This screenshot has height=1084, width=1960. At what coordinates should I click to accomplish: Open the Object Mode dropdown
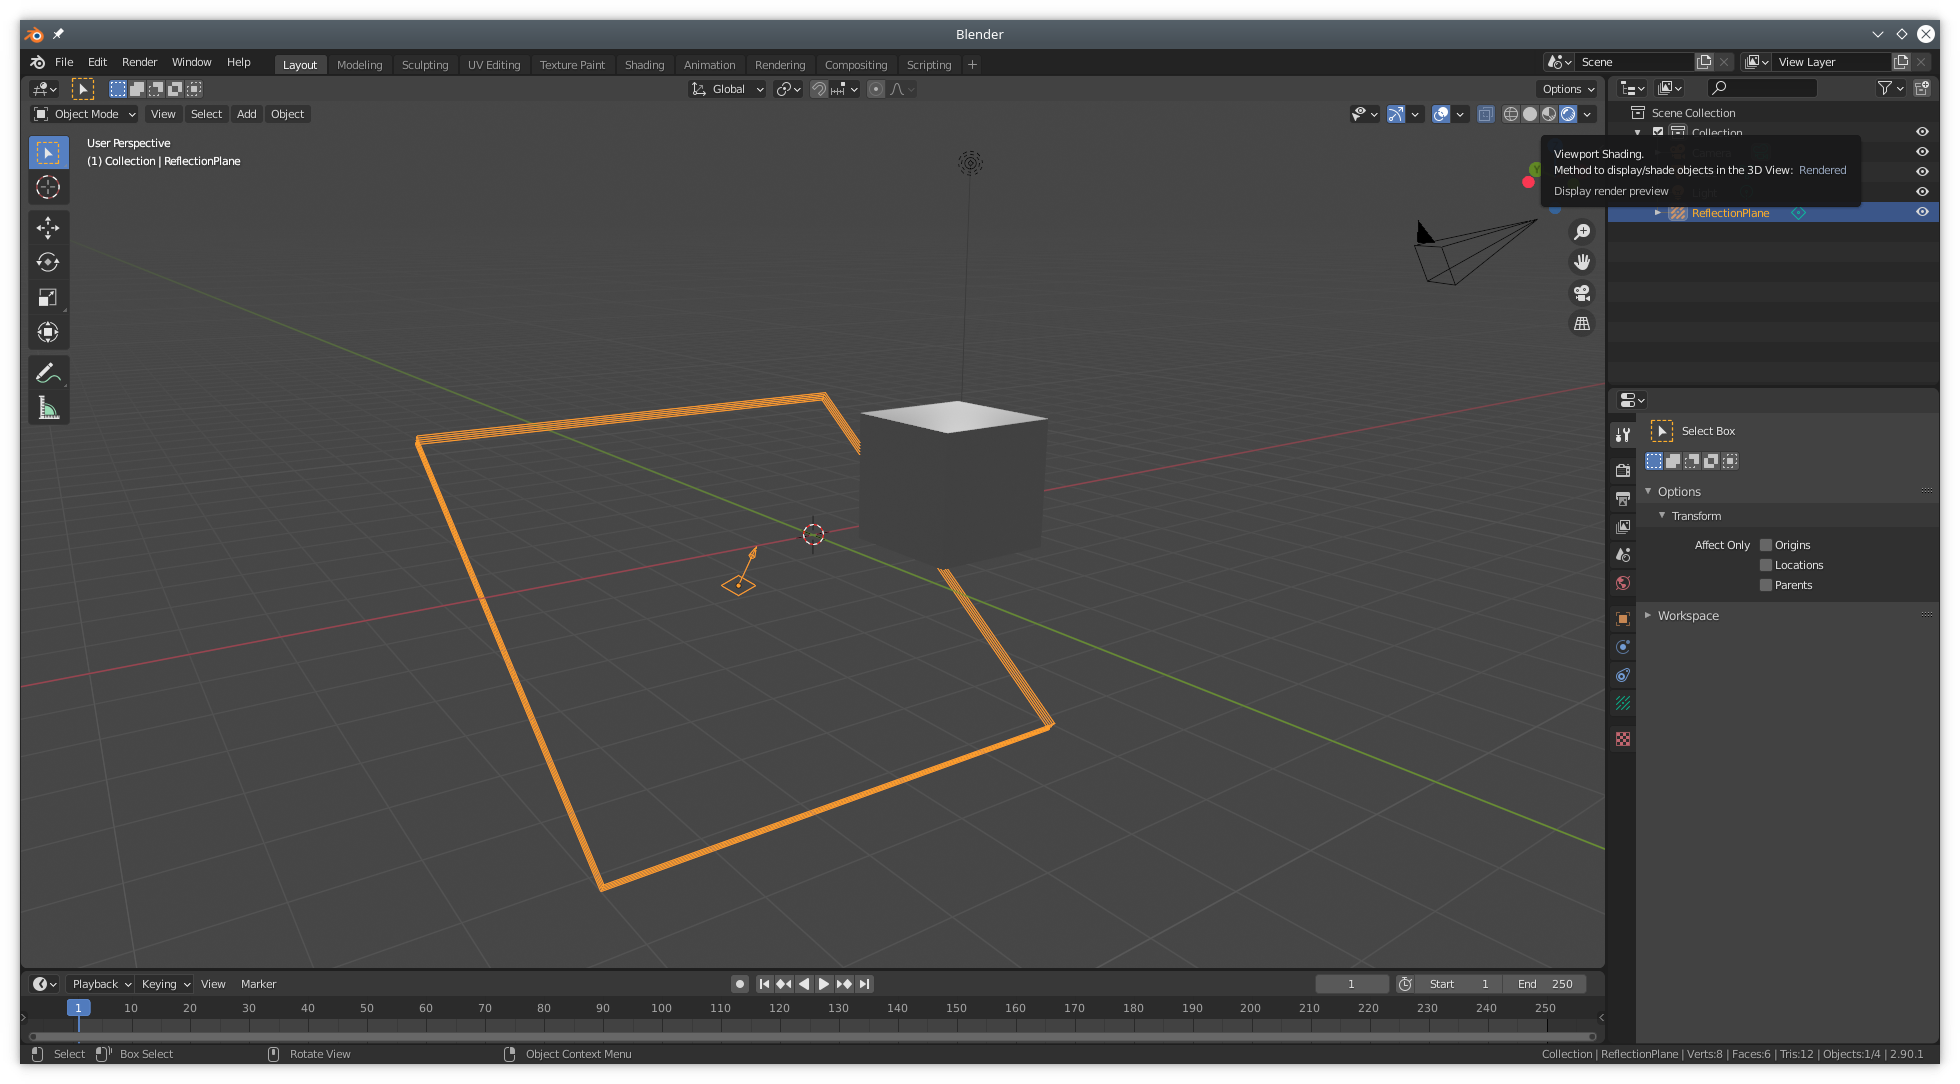click(84, 114)
